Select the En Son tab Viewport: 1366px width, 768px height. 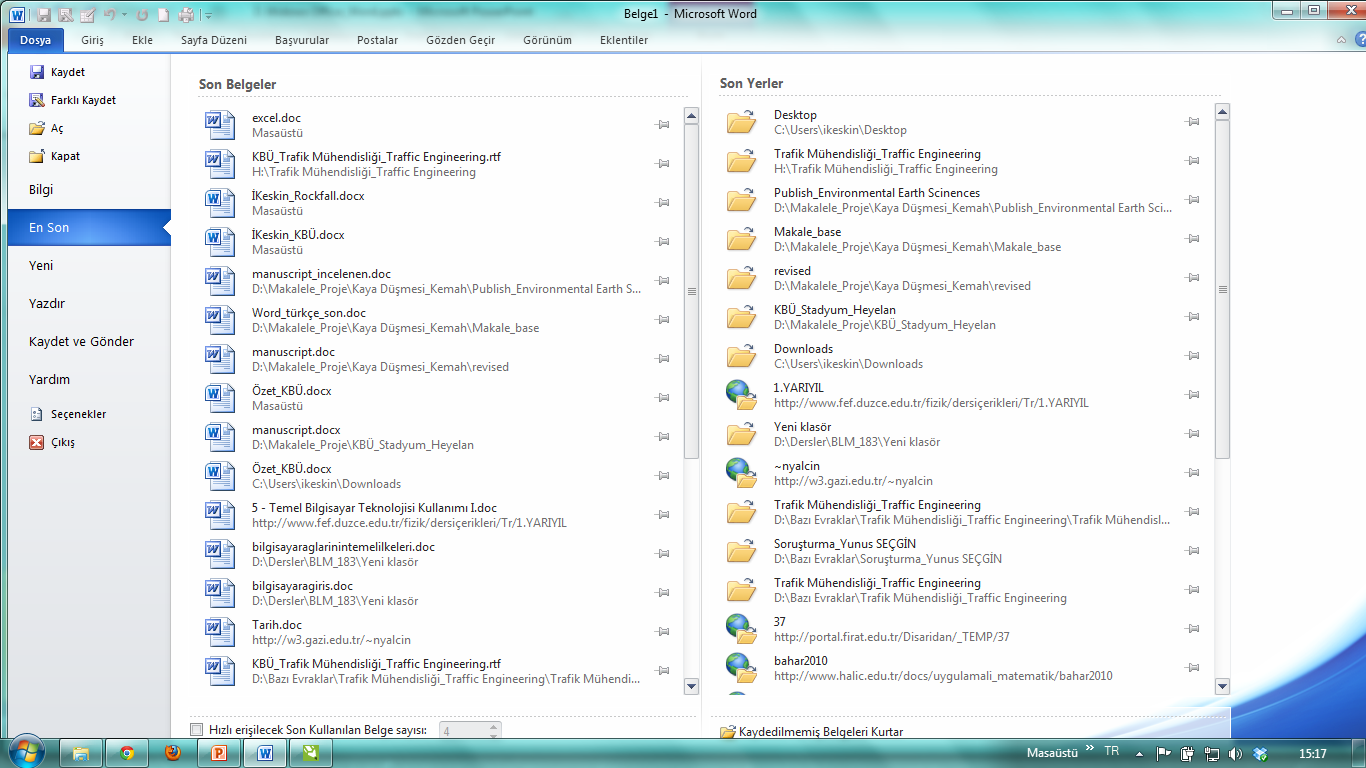point(89,228)
